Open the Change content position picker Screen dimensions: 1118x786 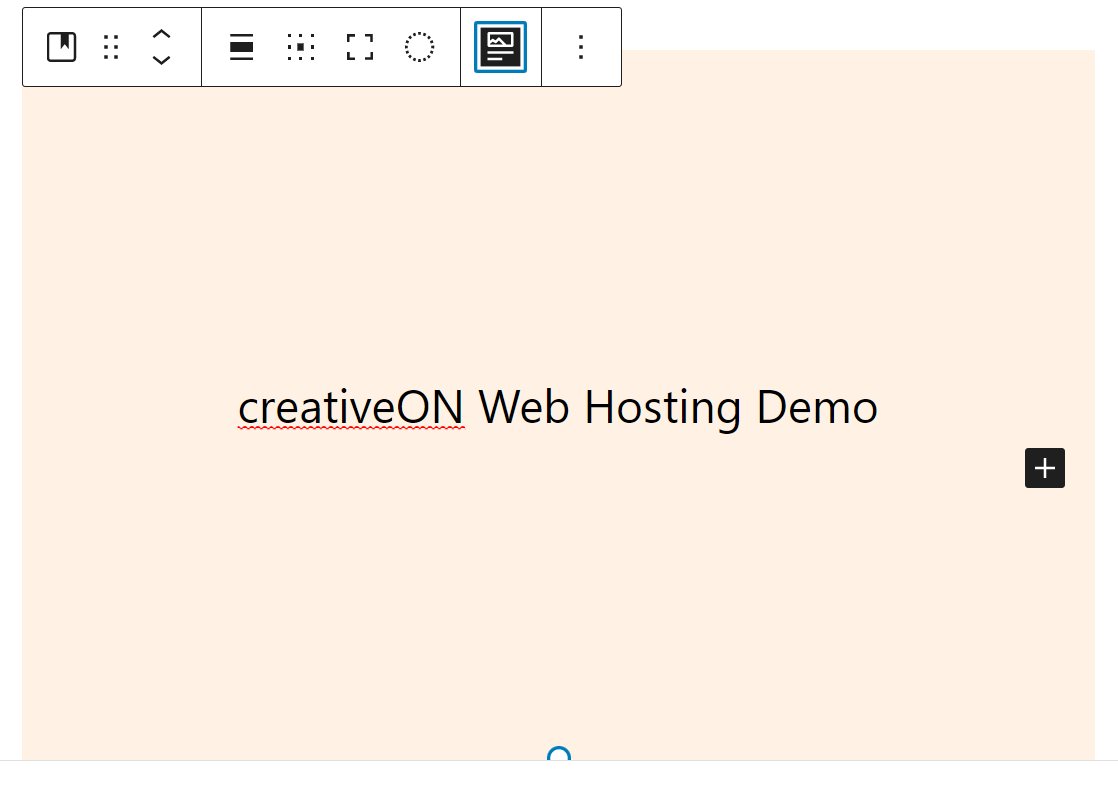click(301, 46)
